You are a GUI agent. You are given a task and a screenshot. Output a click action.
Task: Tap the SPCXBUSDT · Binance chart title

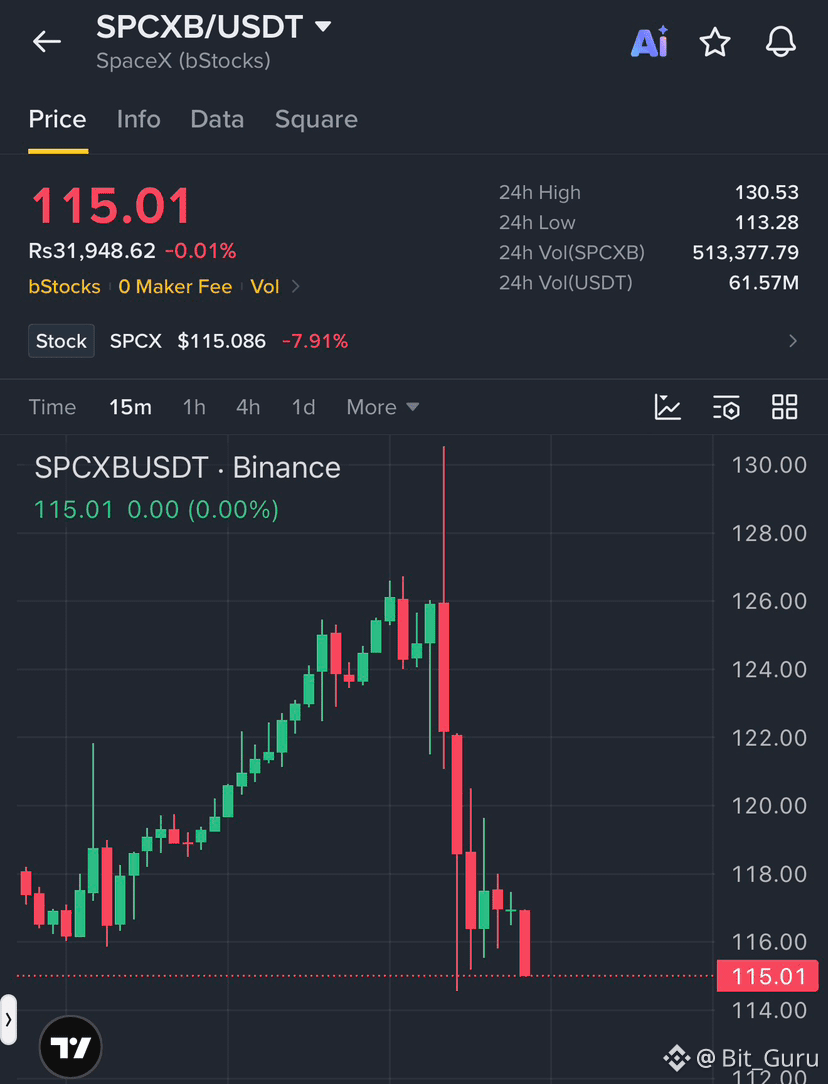pyautogui.click(x=187, y=468)
